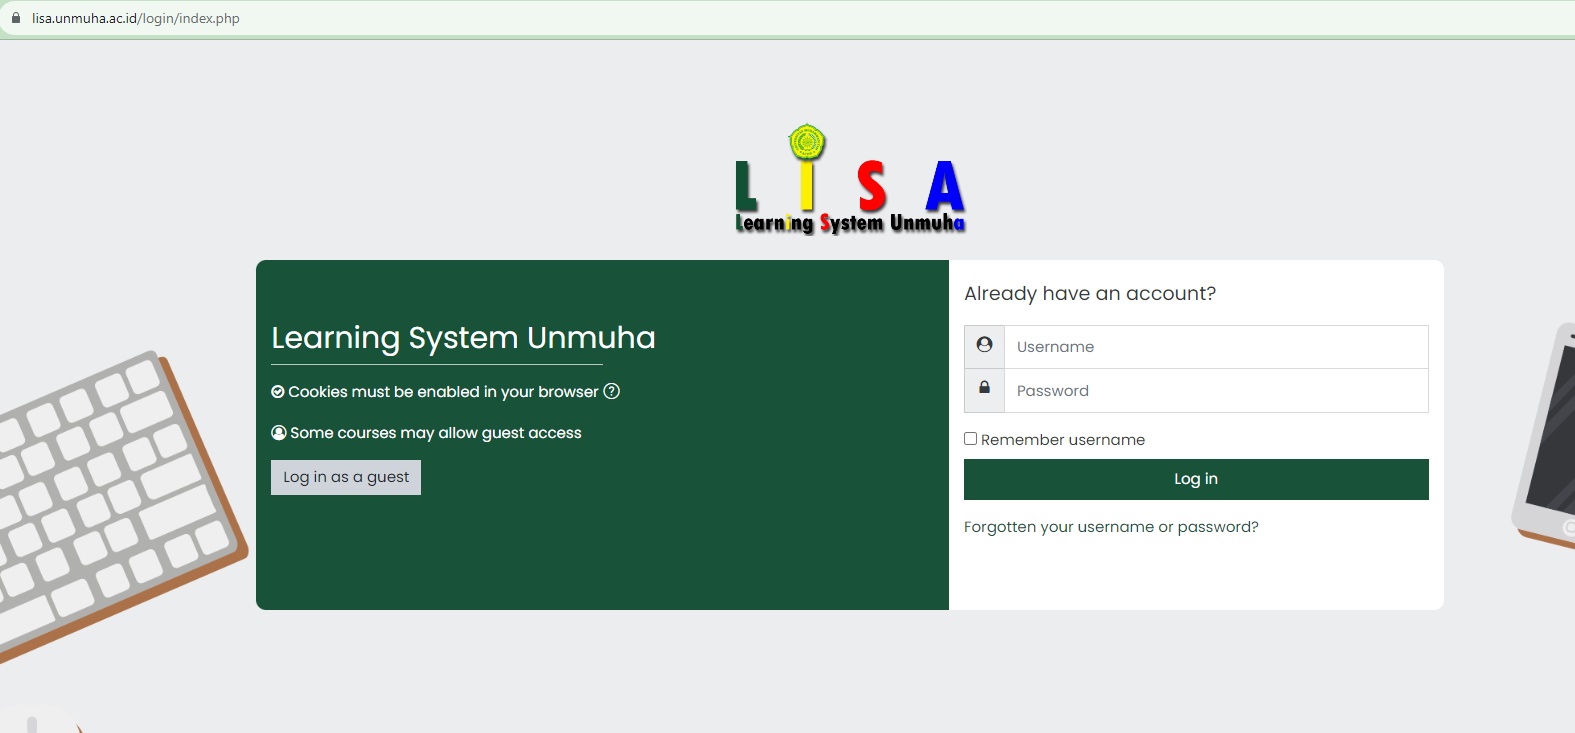Click the user icon beside Username field

984,345
